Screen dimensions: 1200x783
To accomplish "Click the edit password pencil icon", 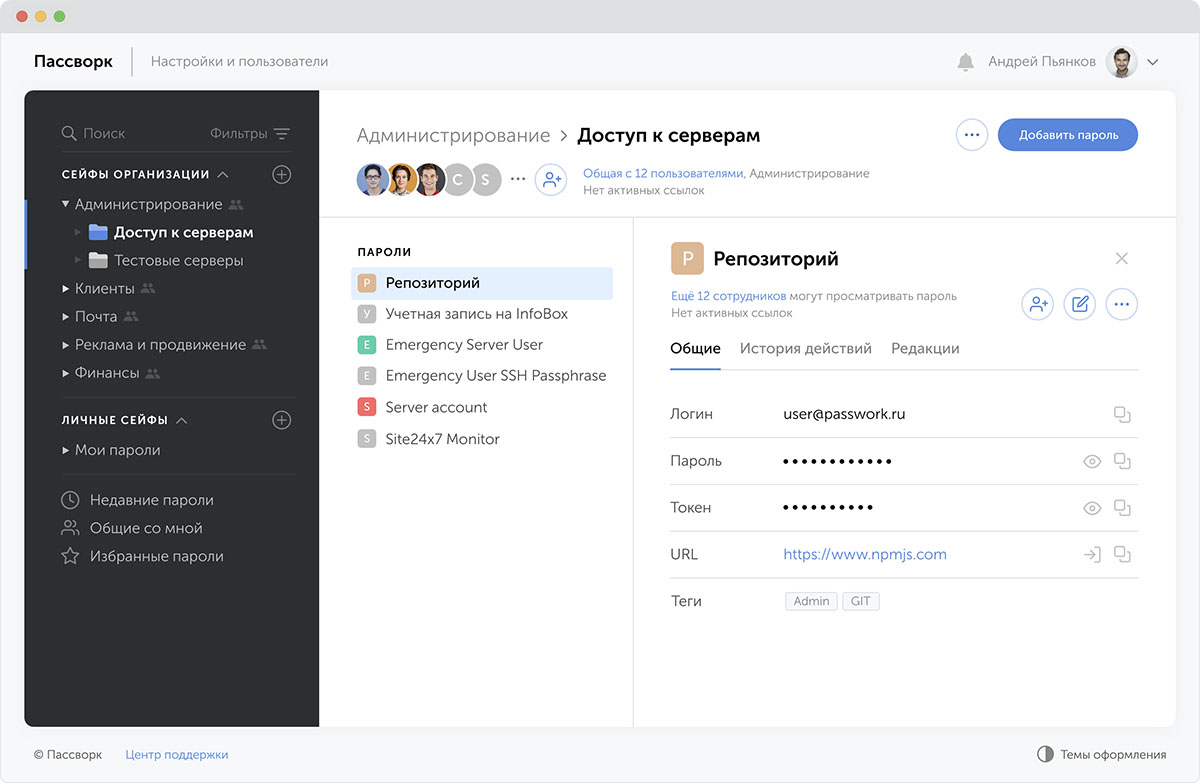I will (1079, 304).
